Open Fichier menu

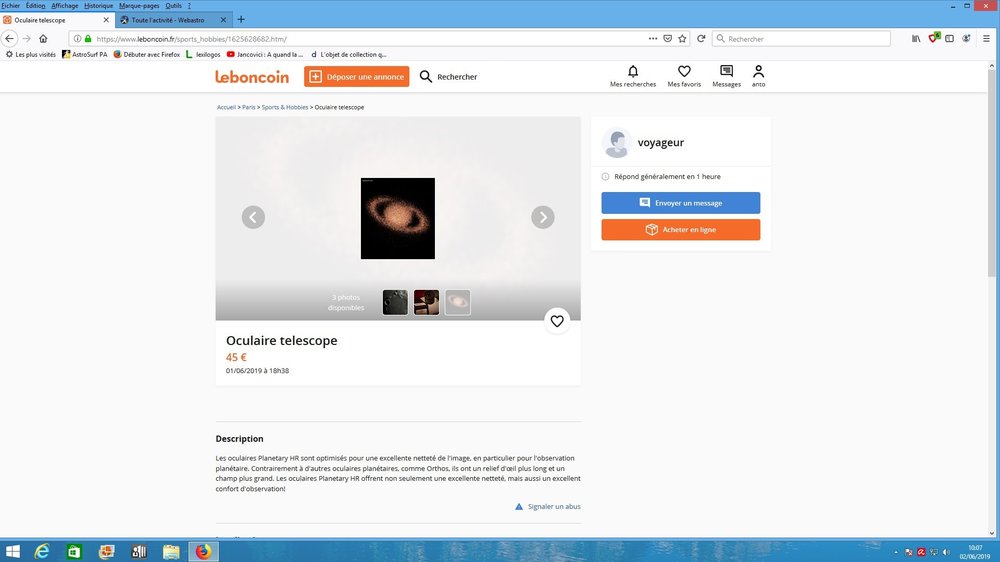(10, 5)
